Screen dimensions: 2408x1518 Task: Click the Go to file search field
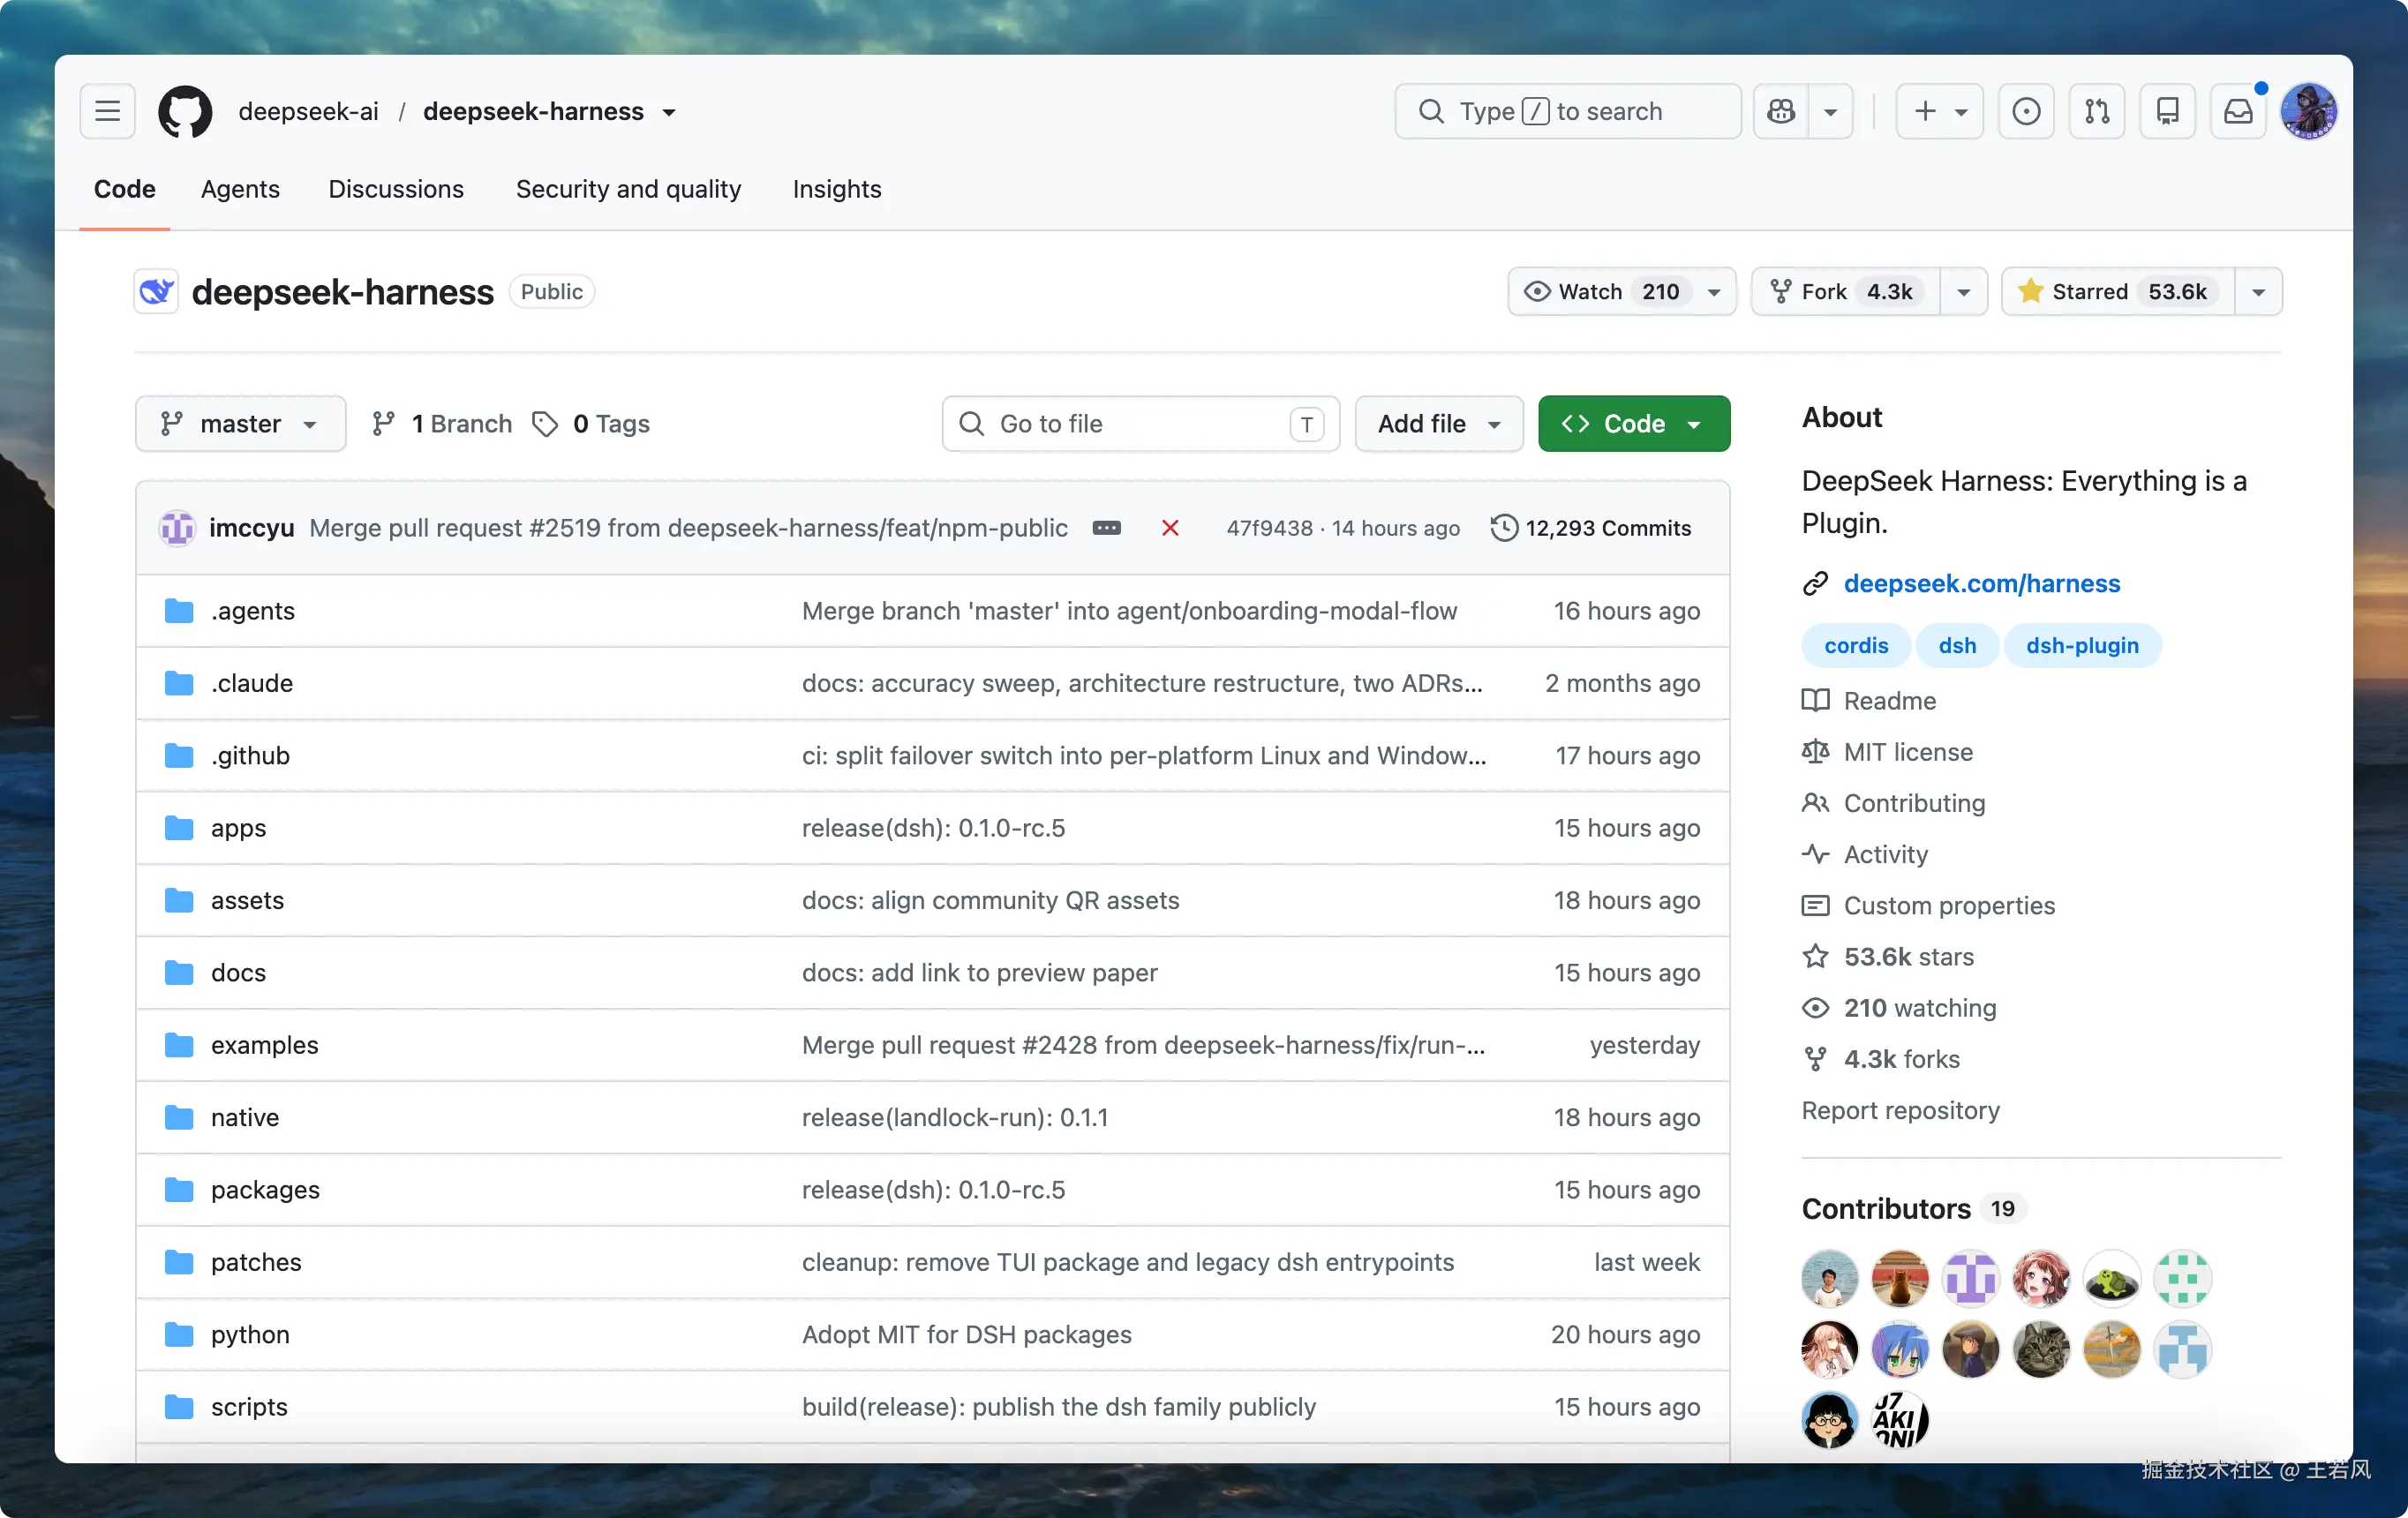click(1140, 424)
